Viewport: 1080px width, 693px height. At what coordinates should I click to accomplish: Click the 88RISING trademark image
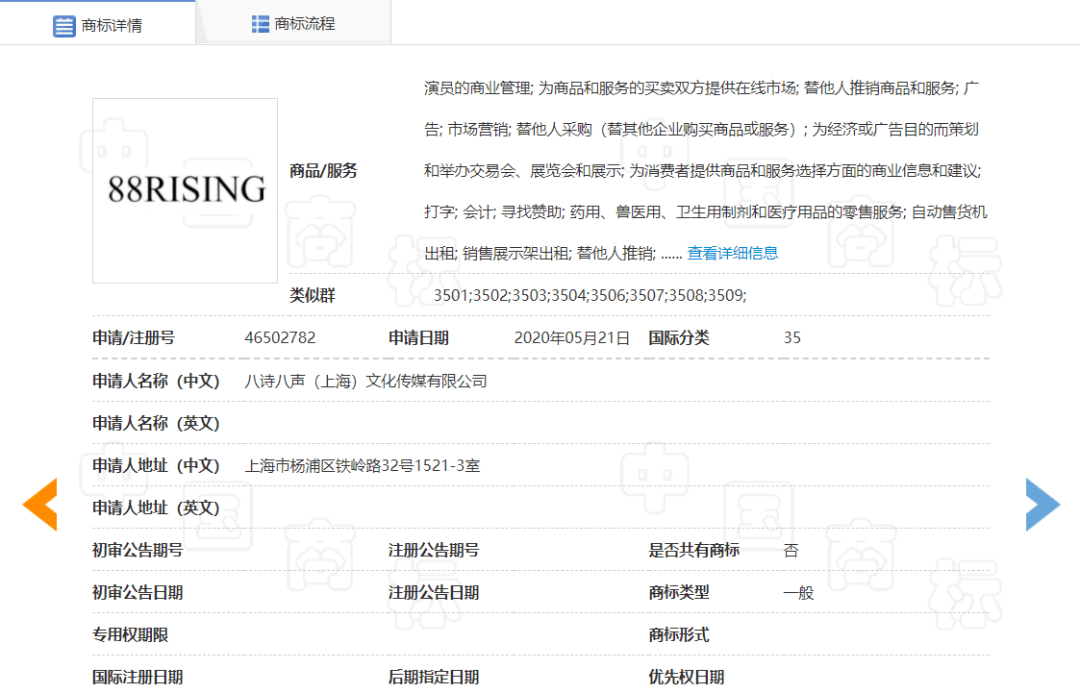click(185, 190)
